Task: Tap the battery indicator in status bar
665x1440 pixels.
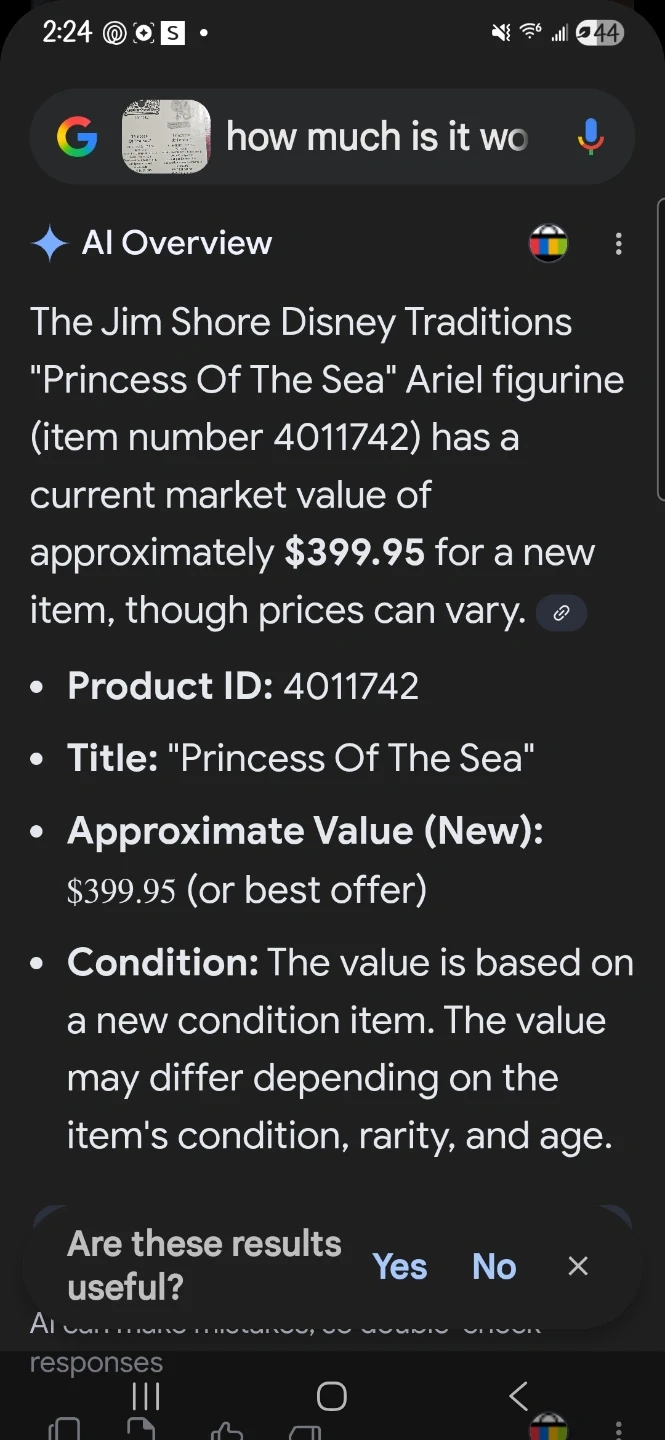Action: [x=601, y=33]
